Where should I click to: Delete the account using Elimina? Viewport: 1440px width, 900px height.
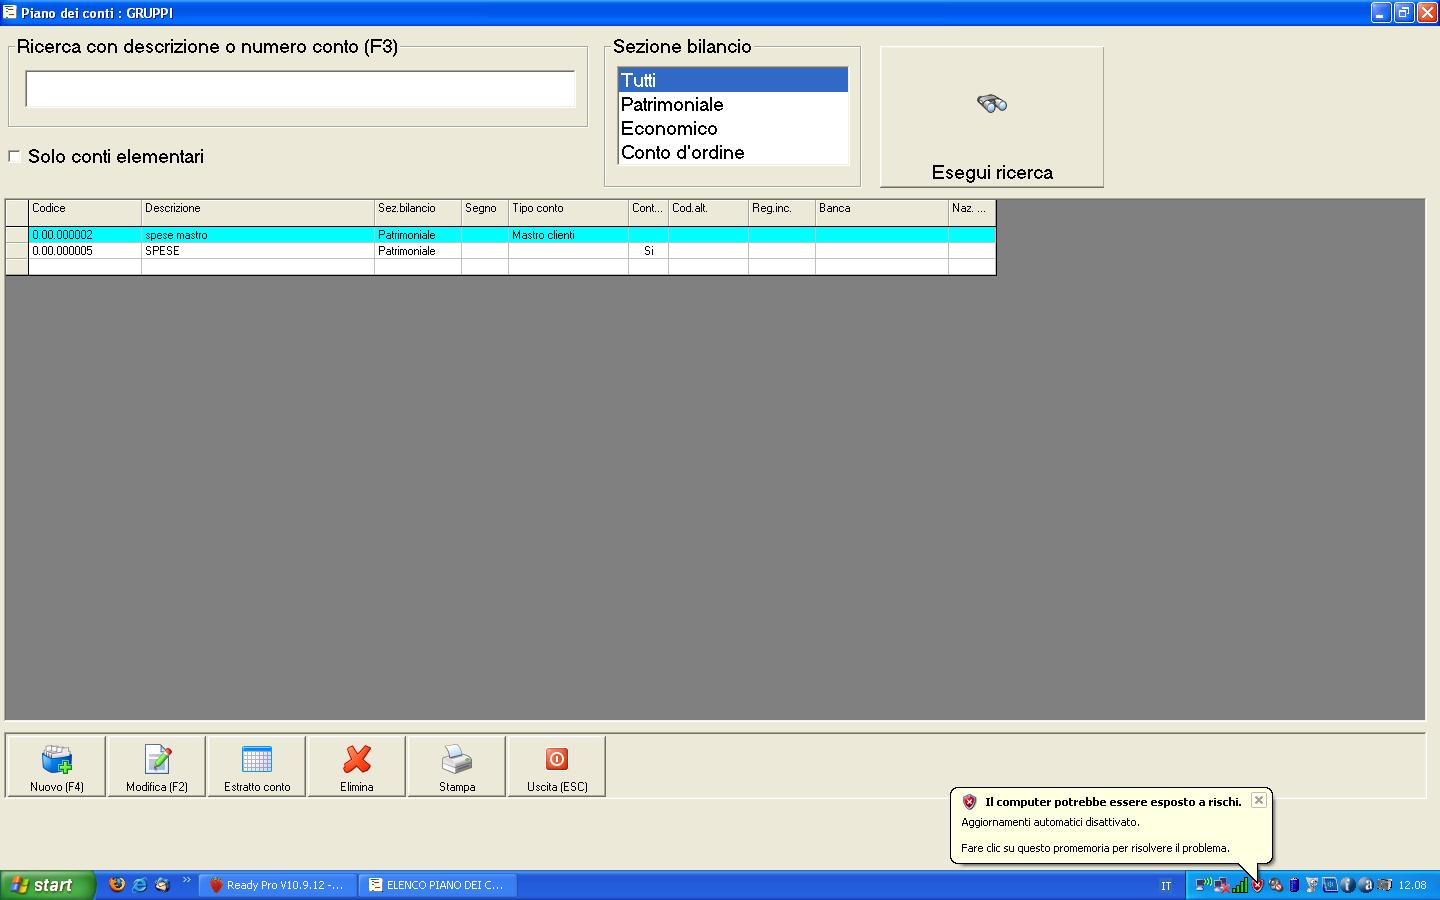[357, 767]
